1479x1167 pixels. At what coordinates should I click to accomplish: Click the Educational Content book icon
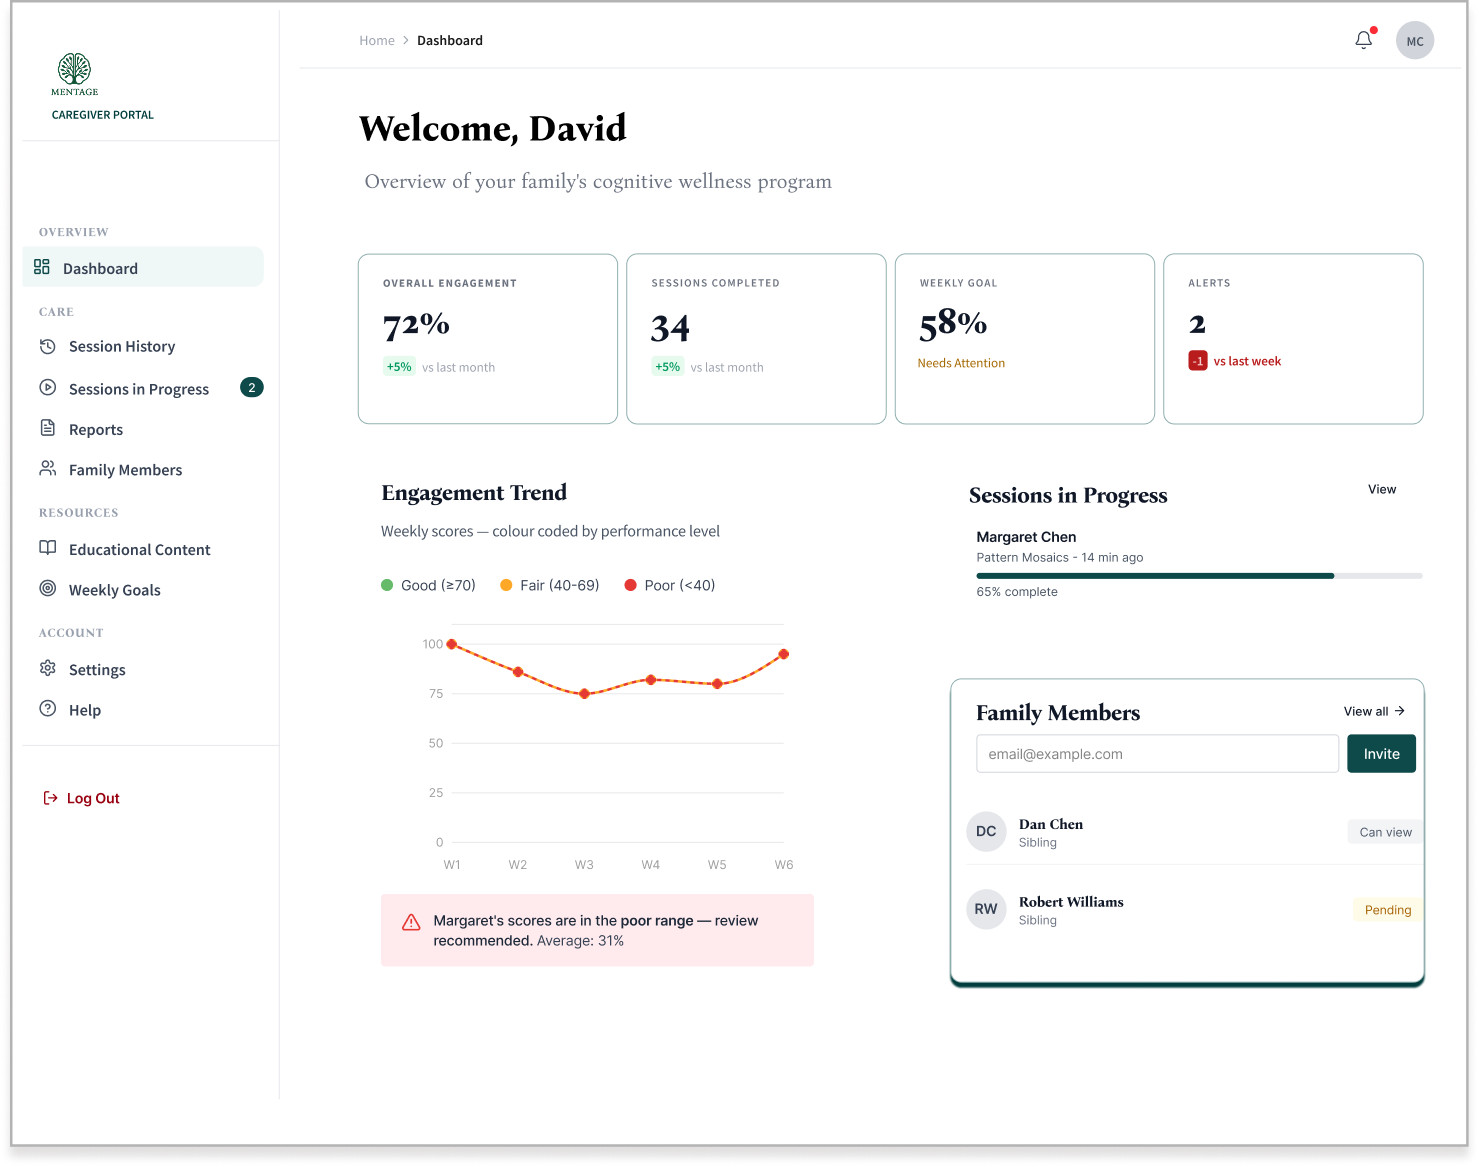click(x=47, y=548)
